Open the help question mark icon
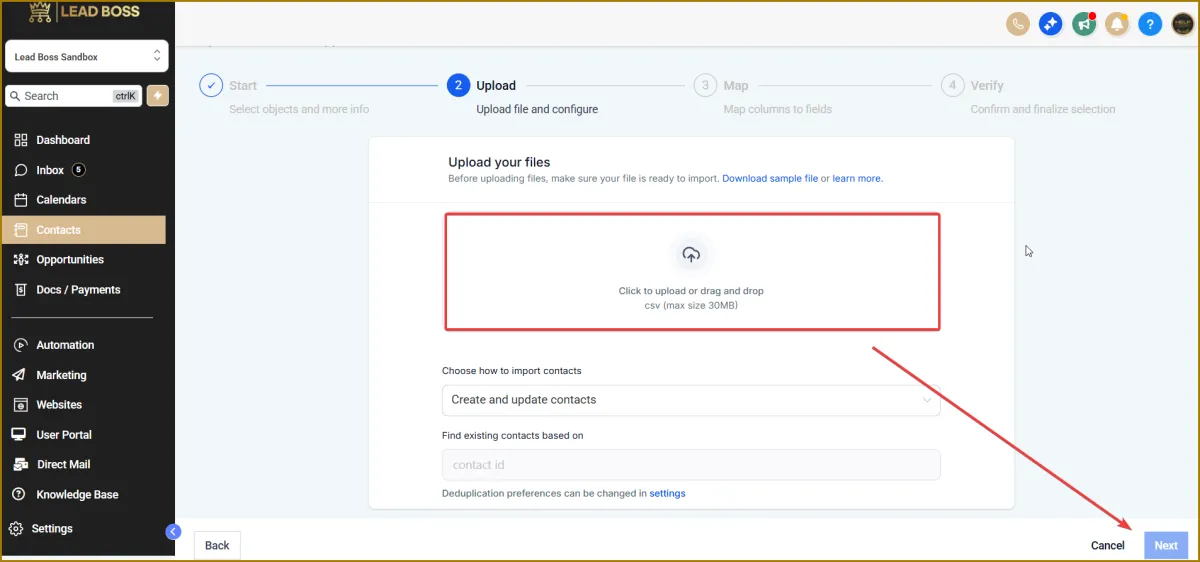Viewport: 1200px width, 562px height. (x=1150, y=24)
